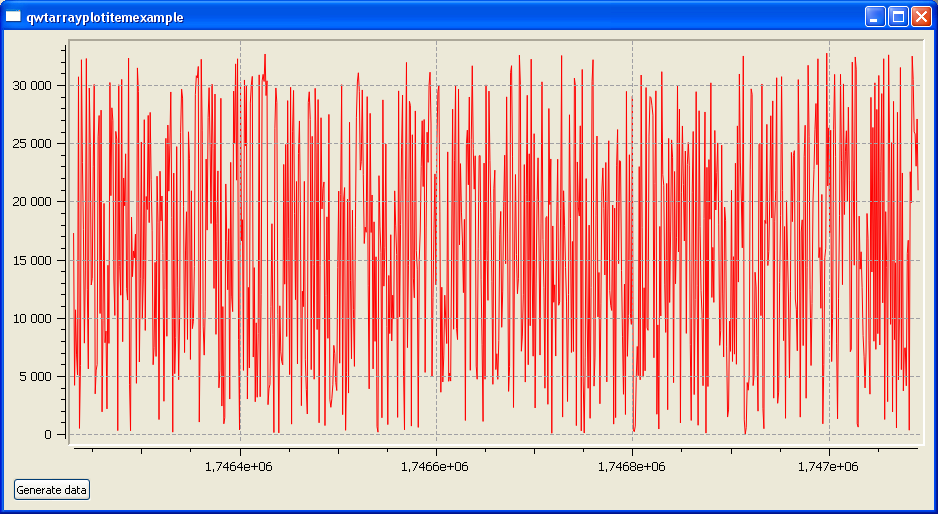Close the qwtarrayplotitemexample window
Viewport: 938px width, 514px height.
tap(921, 17)
